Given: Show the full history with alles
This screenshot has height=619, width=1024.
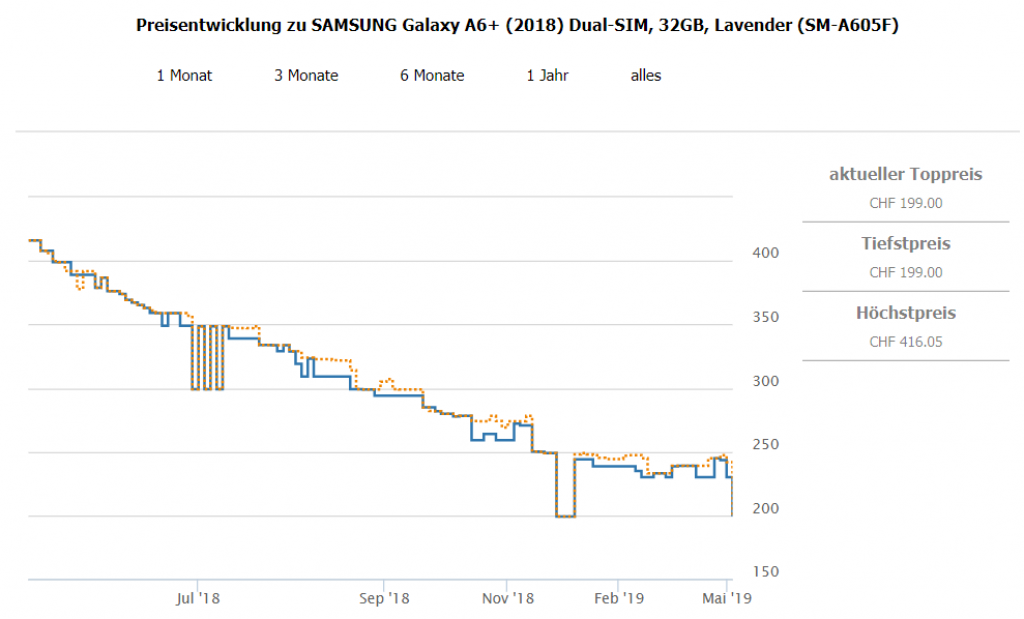Looking at the screenshot, I should (645, 75).
